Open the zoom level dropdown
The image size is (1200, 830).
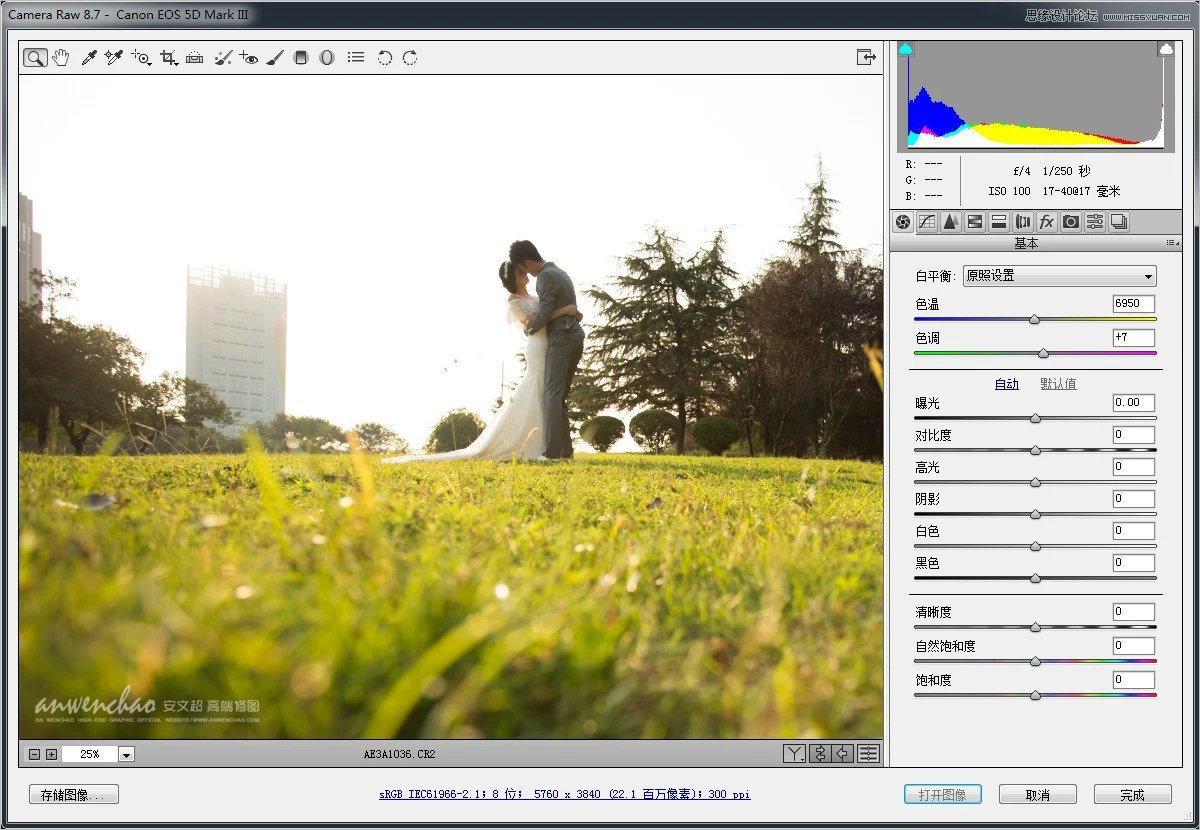[126, 754]
